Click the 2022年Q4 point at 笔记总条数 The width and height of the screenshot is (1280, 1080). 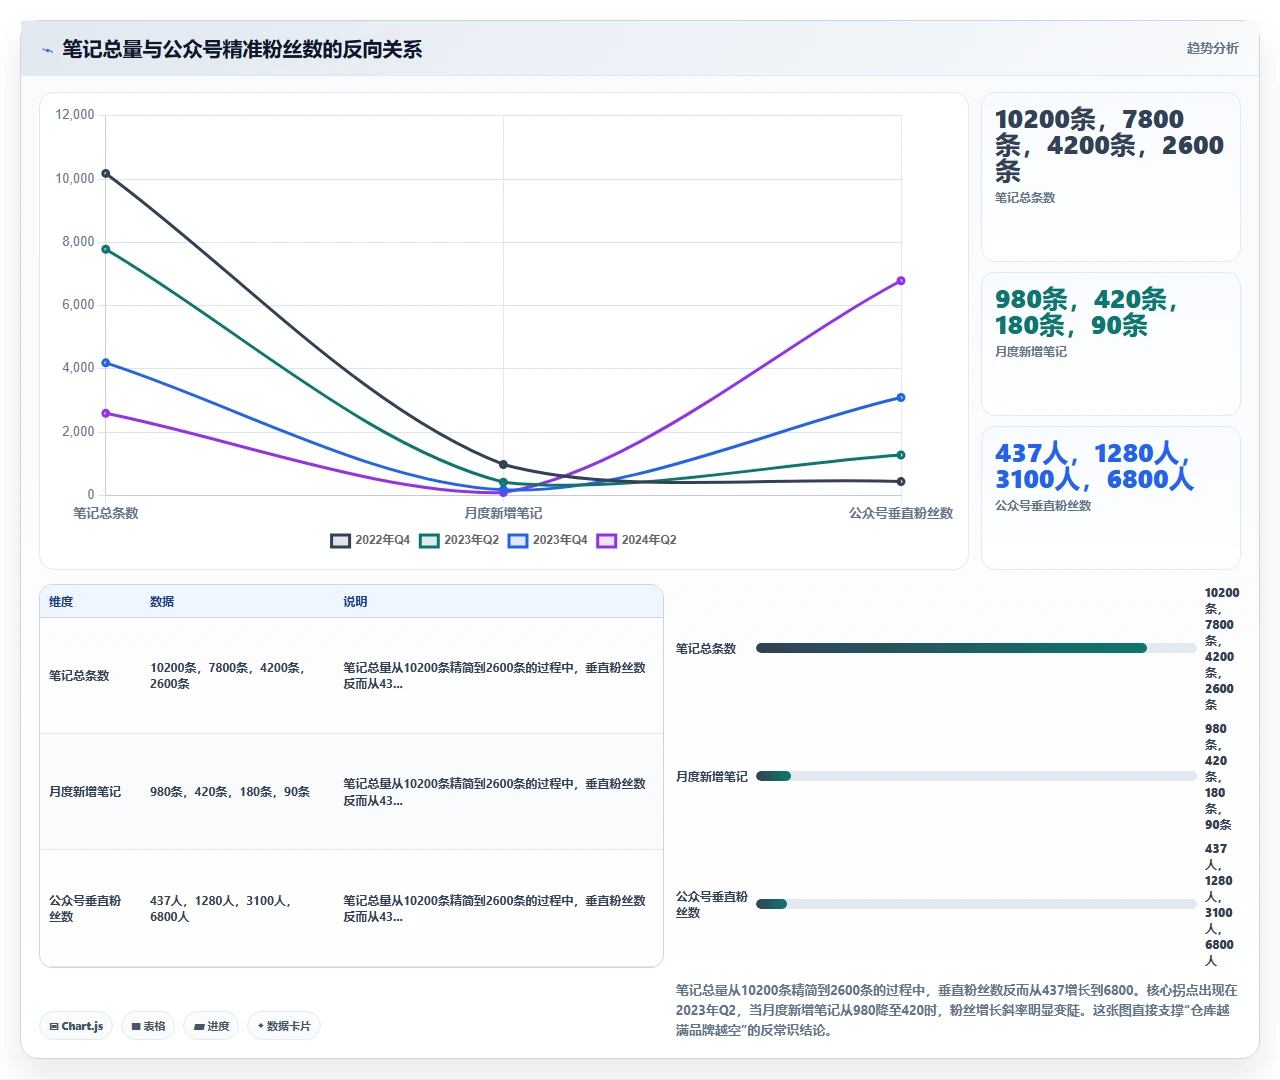(106, 174)
